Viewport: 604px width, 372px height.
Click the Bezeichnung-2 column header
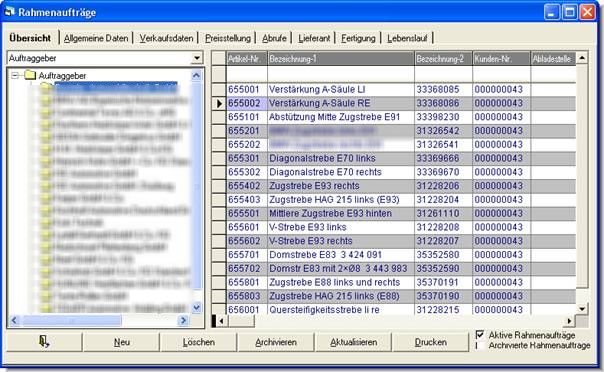[443, 59]
